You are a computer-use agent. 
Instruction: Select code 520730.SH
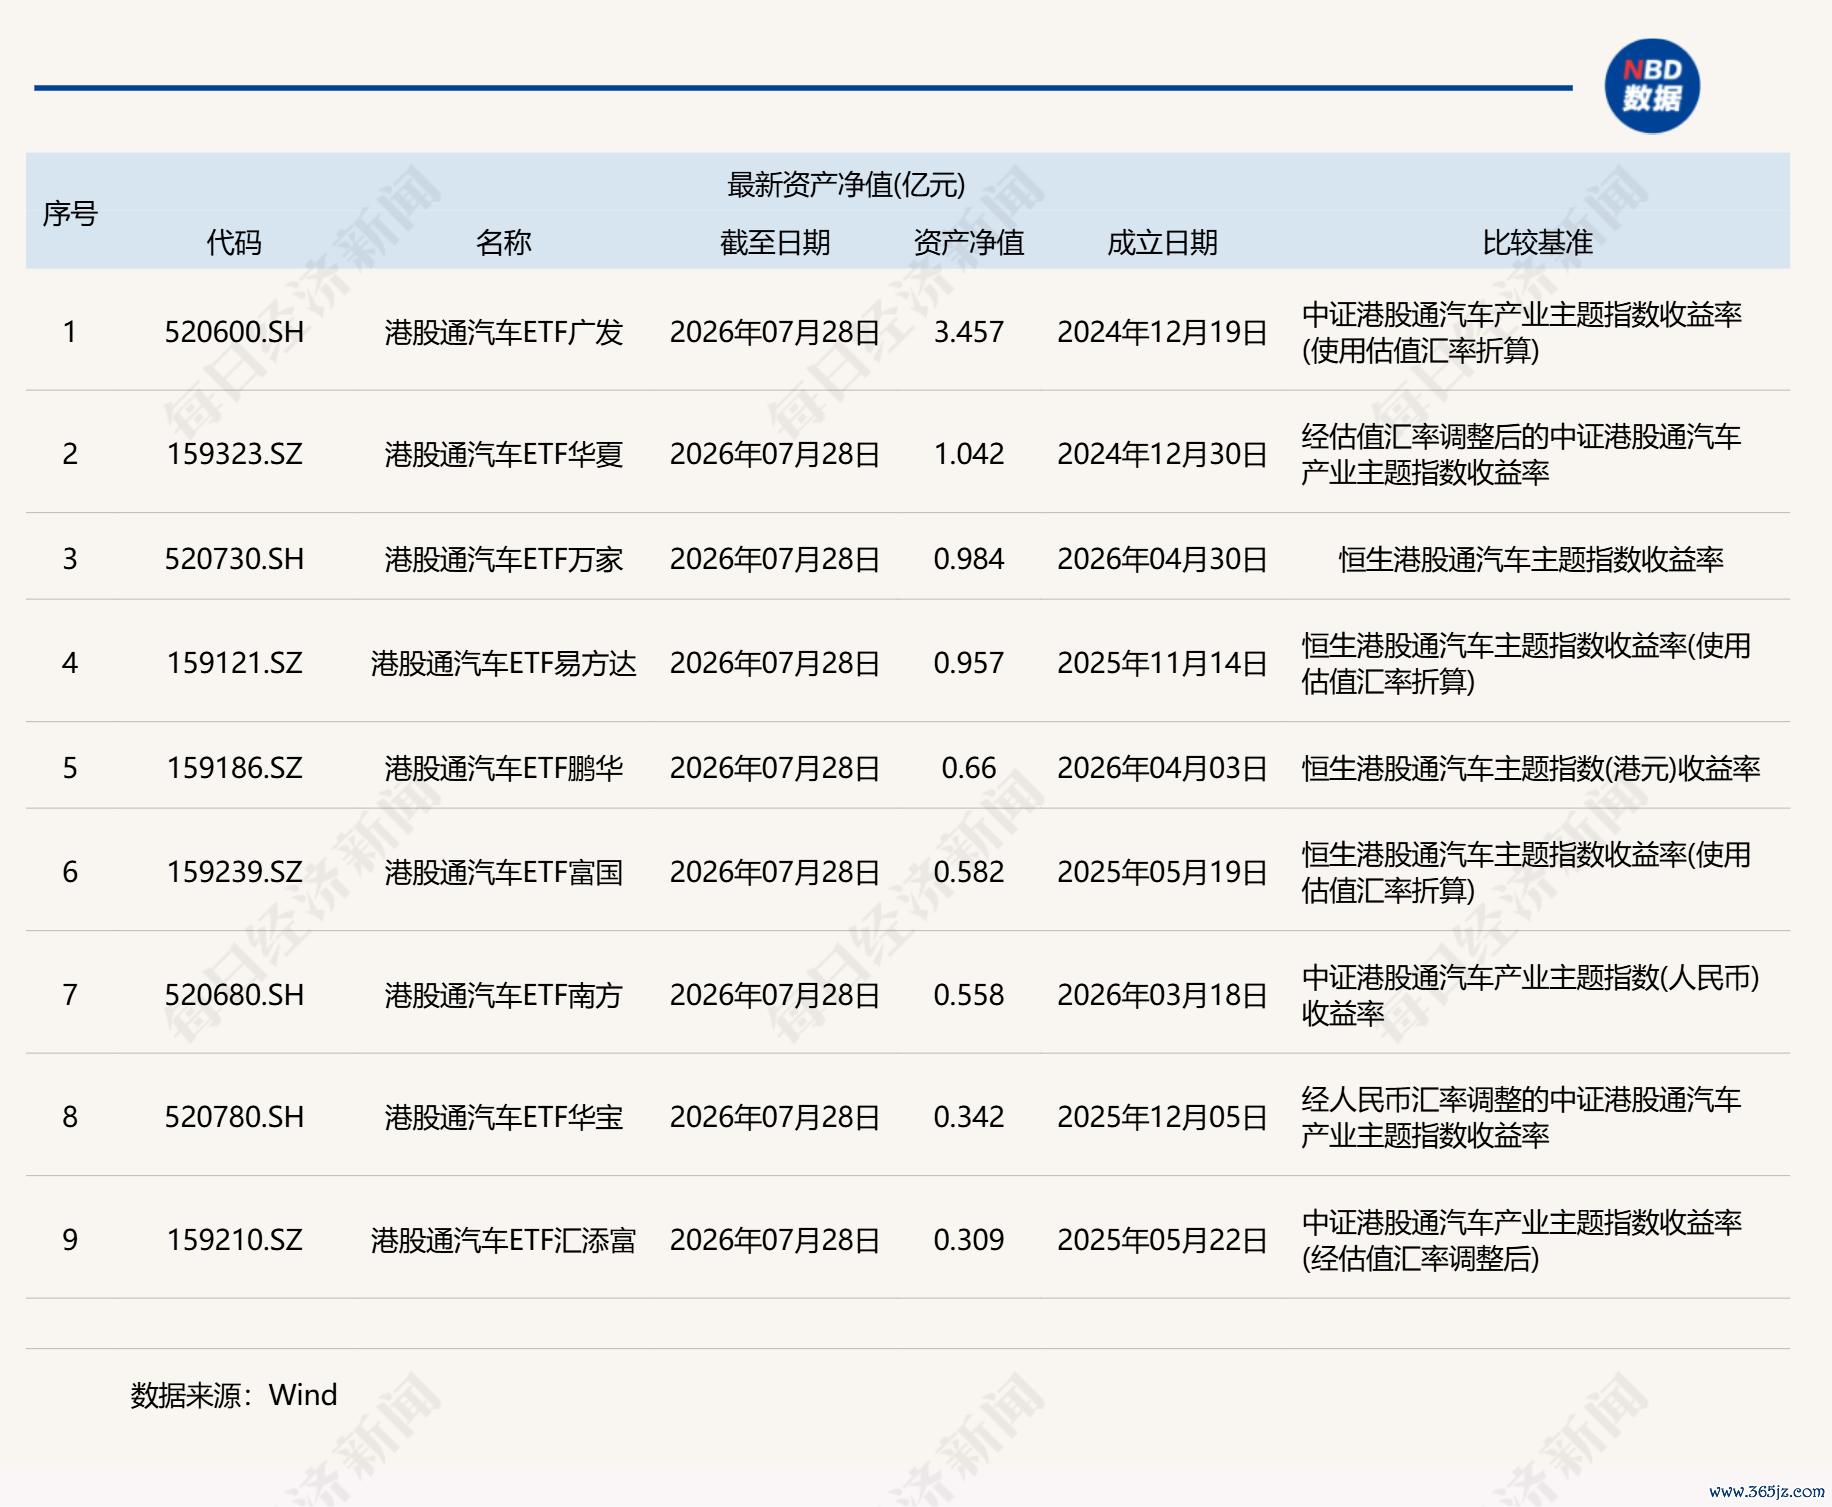click(x=234, y=558)
